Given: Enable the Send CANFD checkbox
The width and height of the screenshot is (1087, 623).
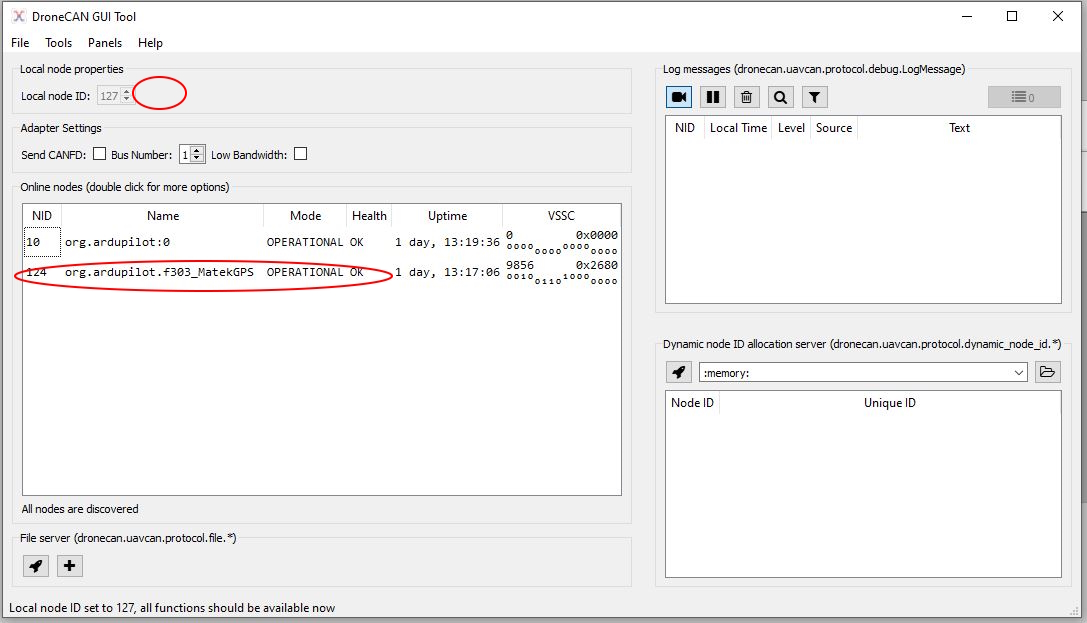Looking at the screenshot, I should 99,154.
